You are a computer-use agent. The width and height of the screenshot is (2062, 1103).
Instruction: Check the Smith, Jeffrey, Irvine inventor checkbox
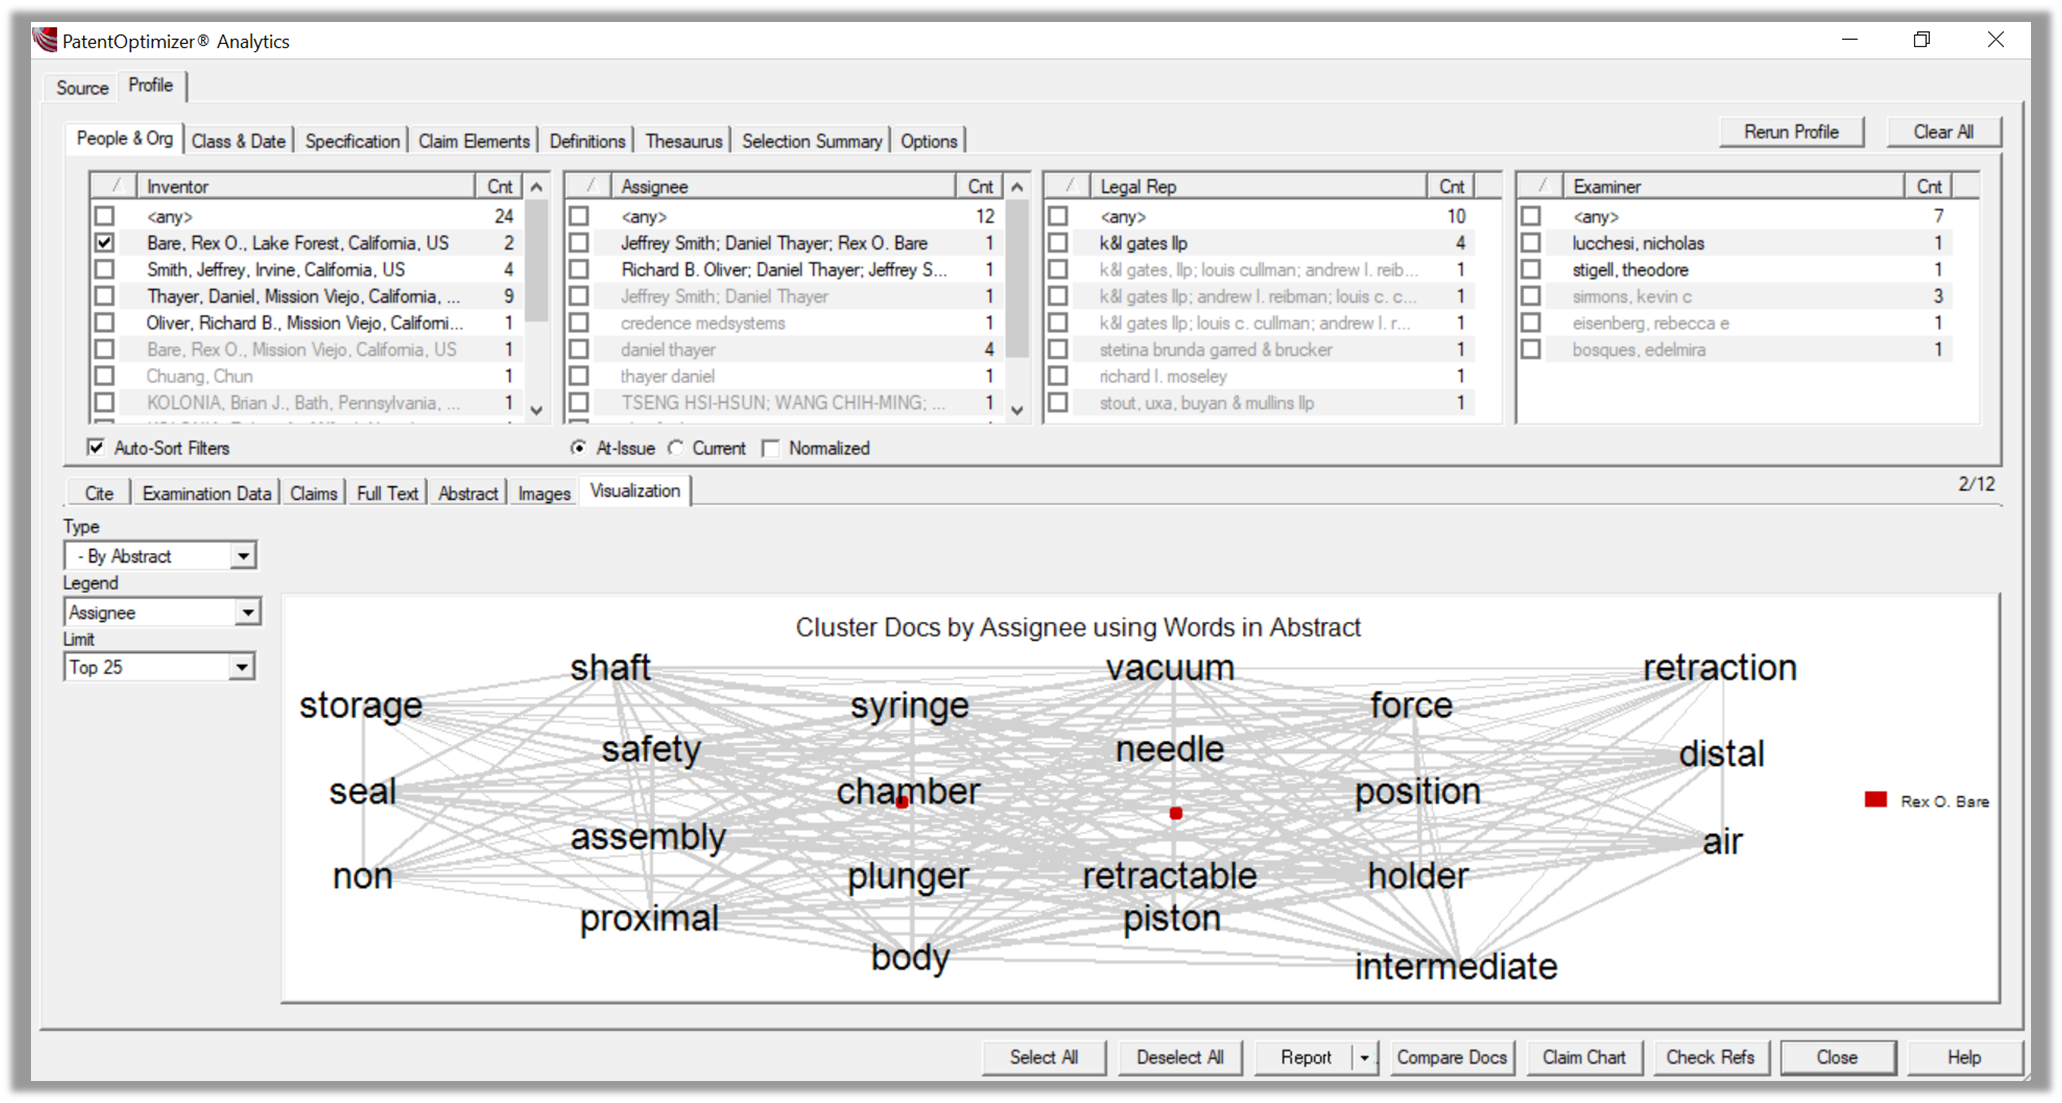[105, 270]
